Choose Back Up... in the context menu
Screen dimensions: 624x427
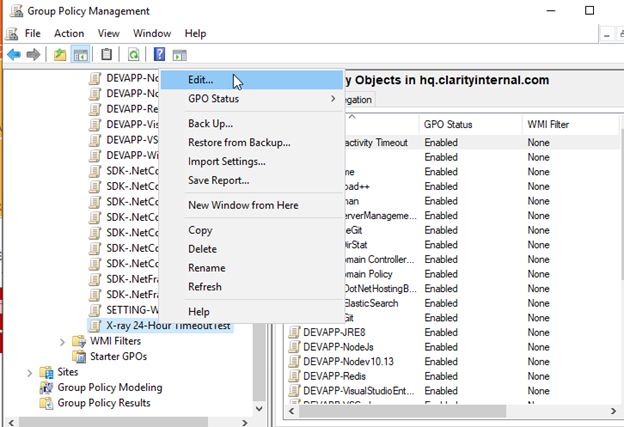[x=252, y=124]
